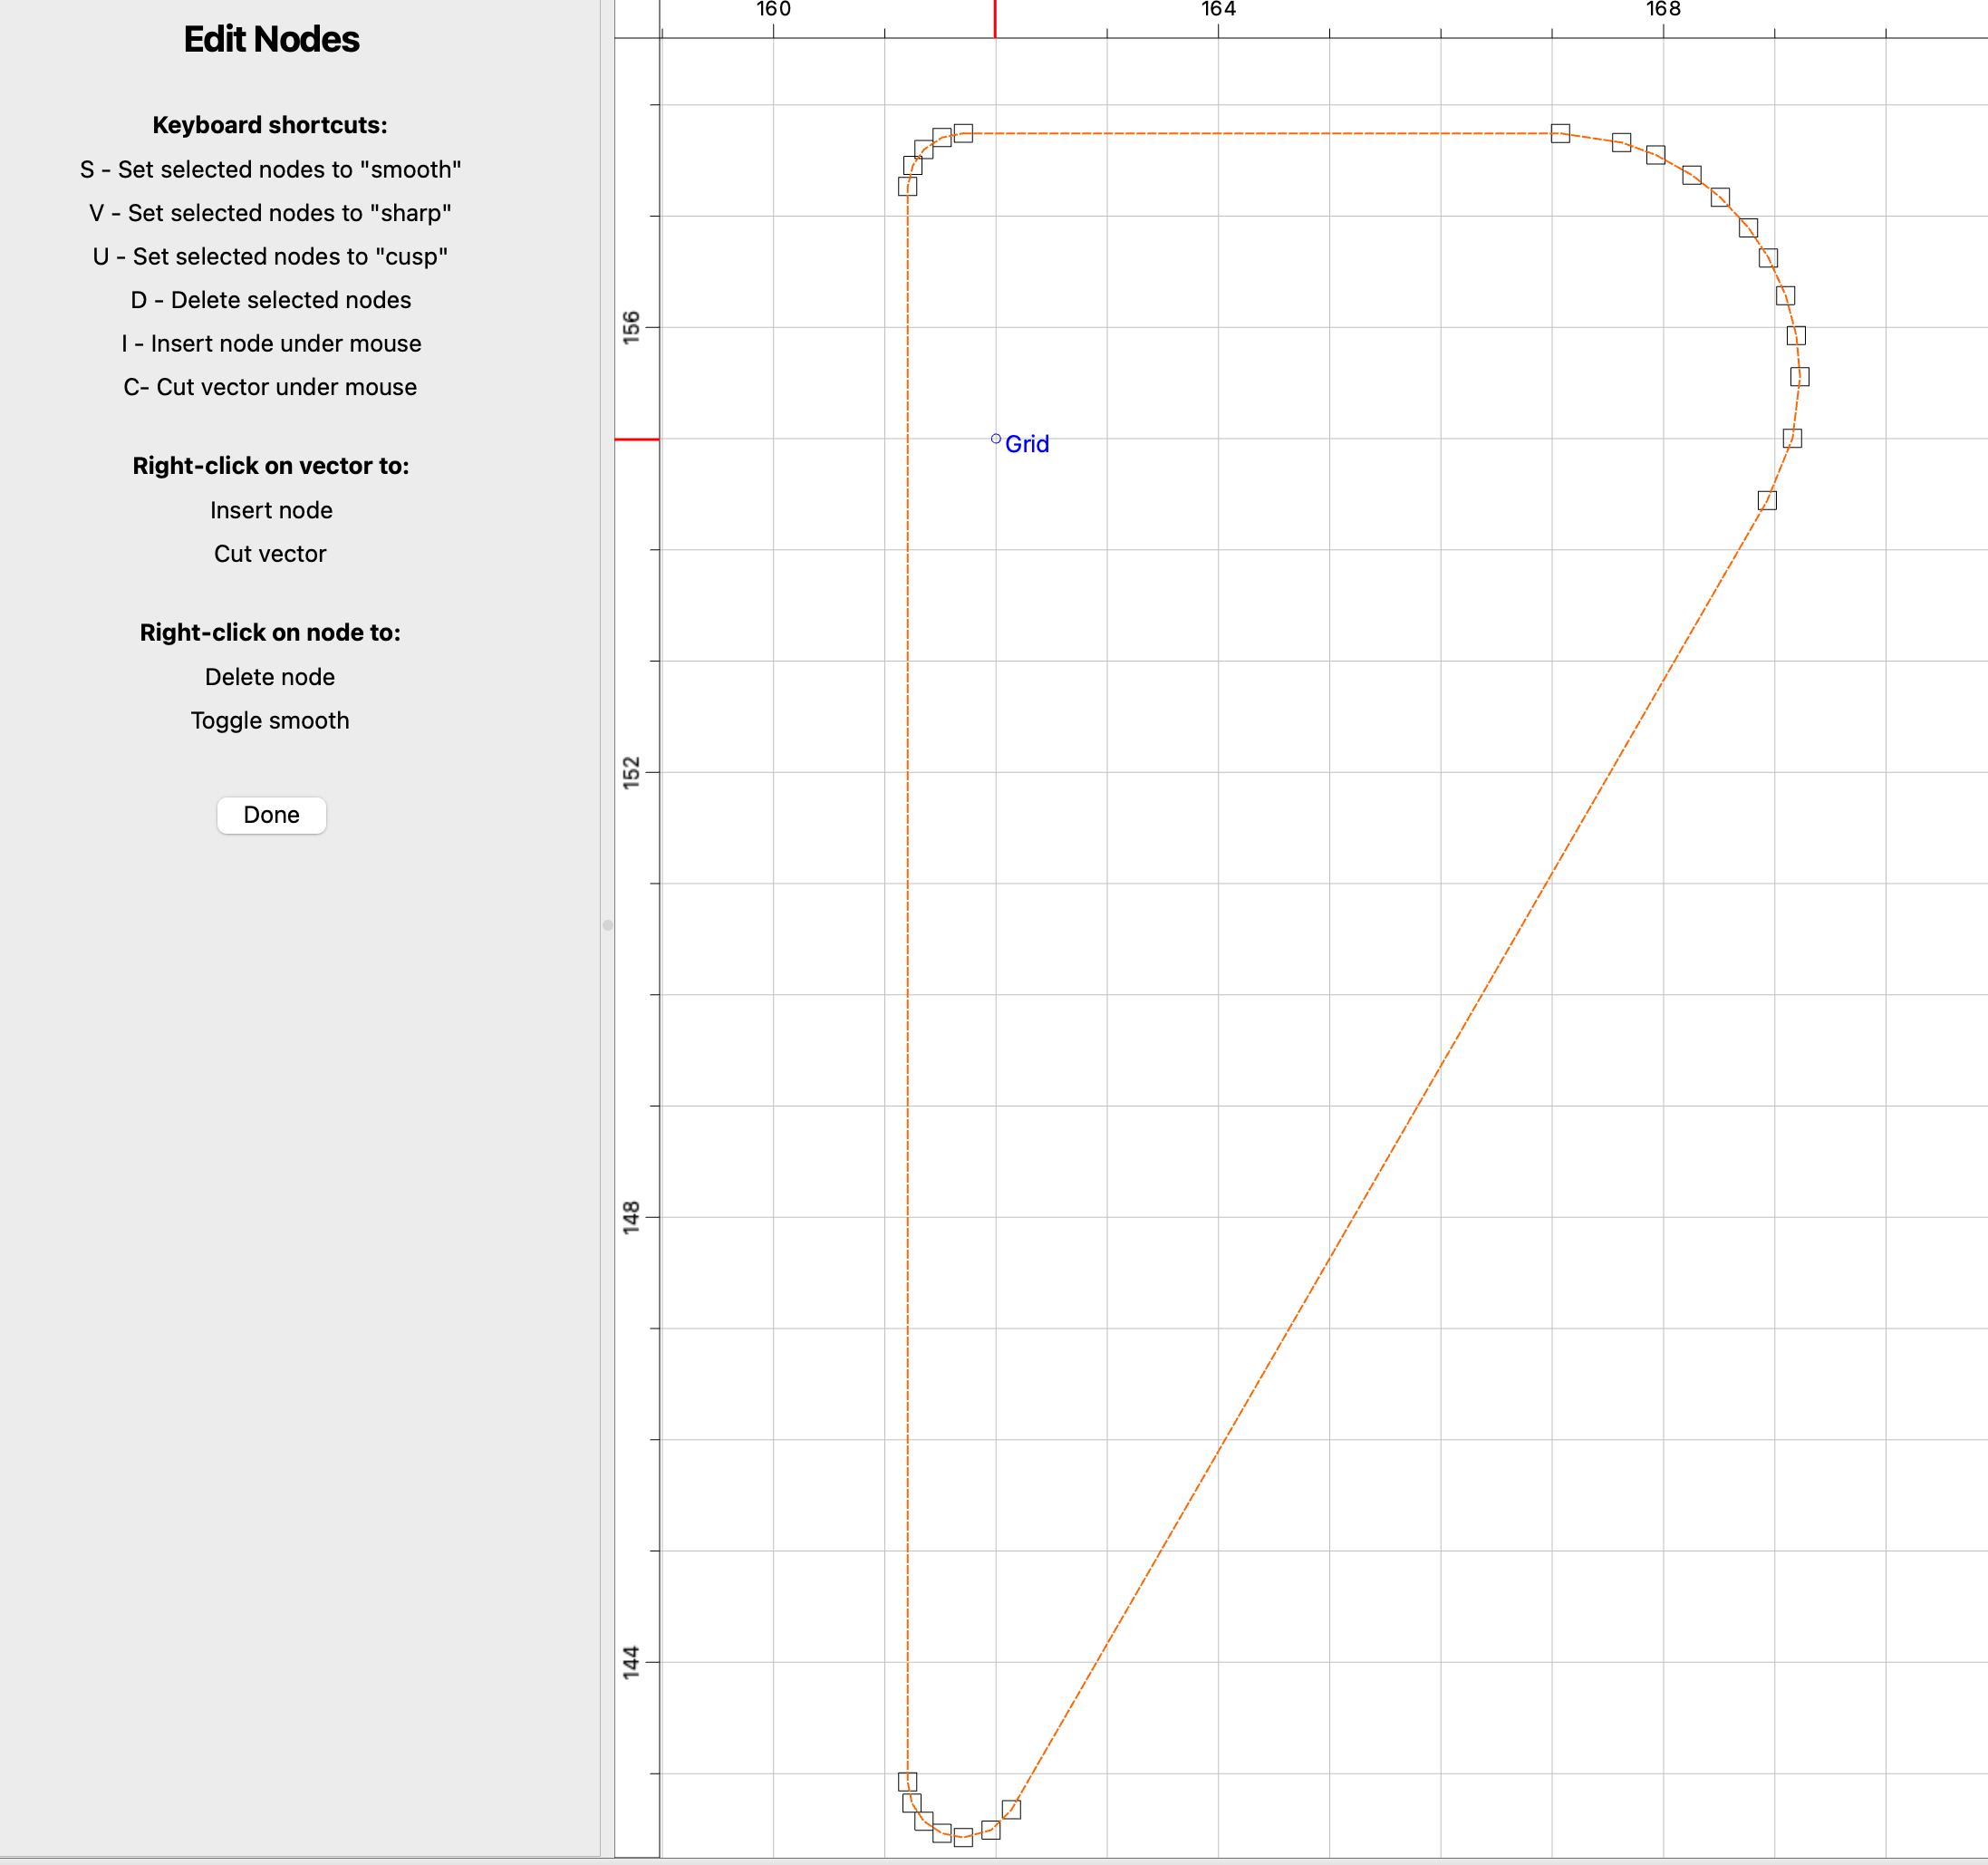Select node at left end of top straight edge
The width and height of the screenshot is (1988, 1865).
tap(963, 133)
